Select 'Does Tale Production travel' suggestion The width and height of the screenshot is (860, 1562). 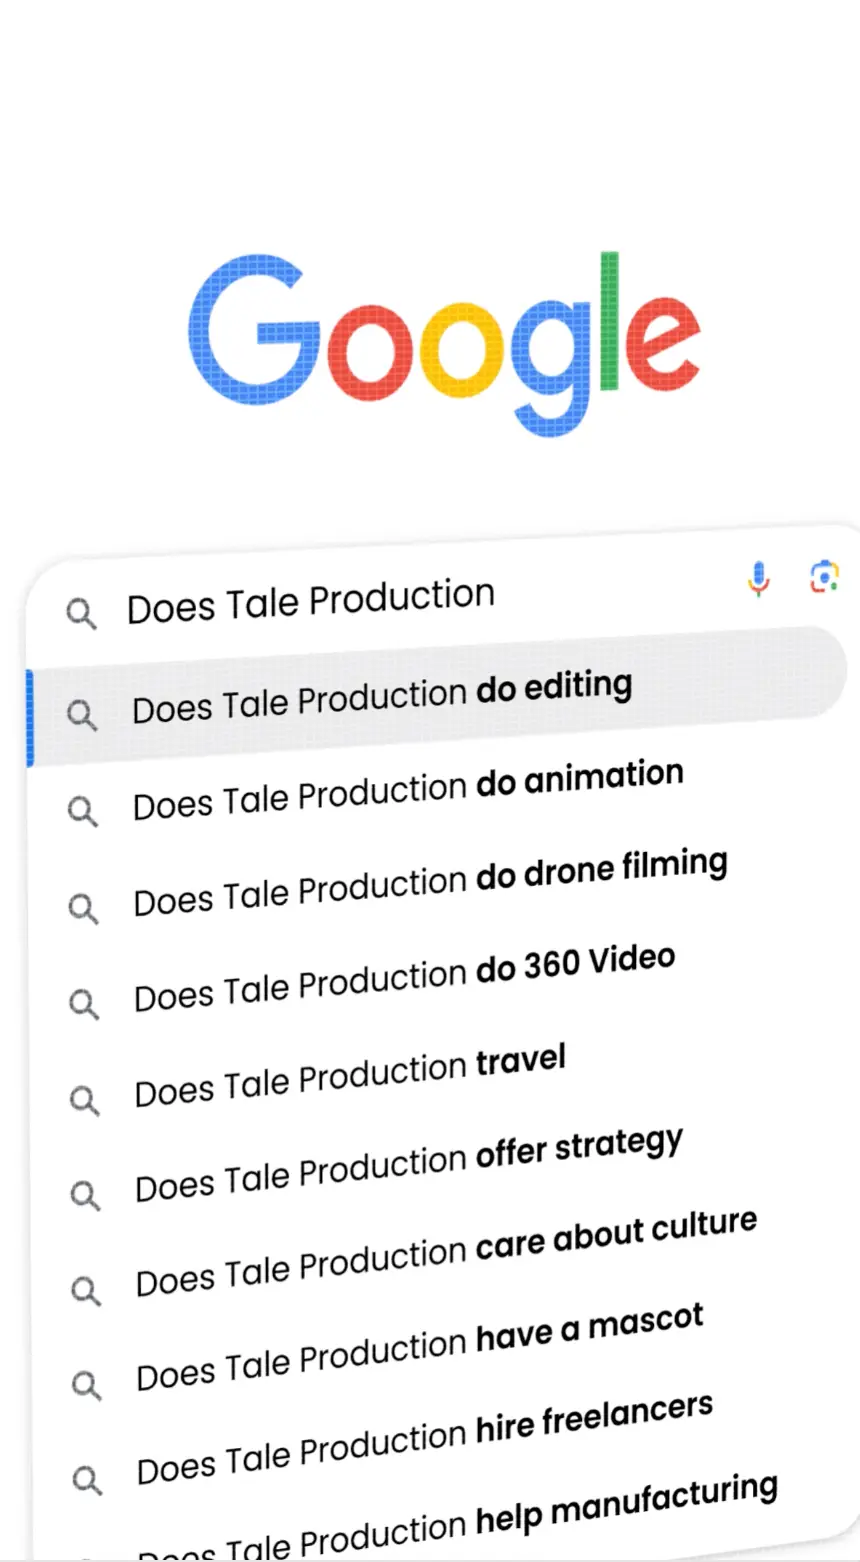coord(350,1076)
